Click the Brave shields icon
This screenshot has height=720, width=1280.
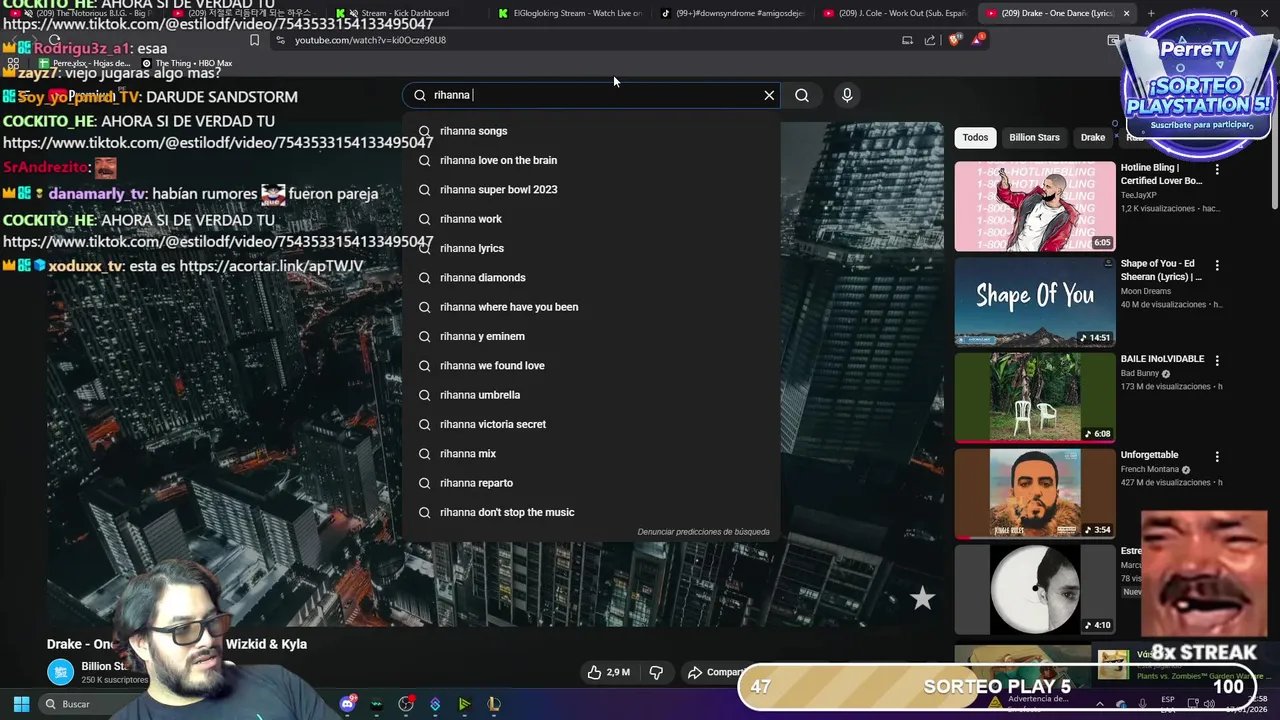[x=954, y=40]
